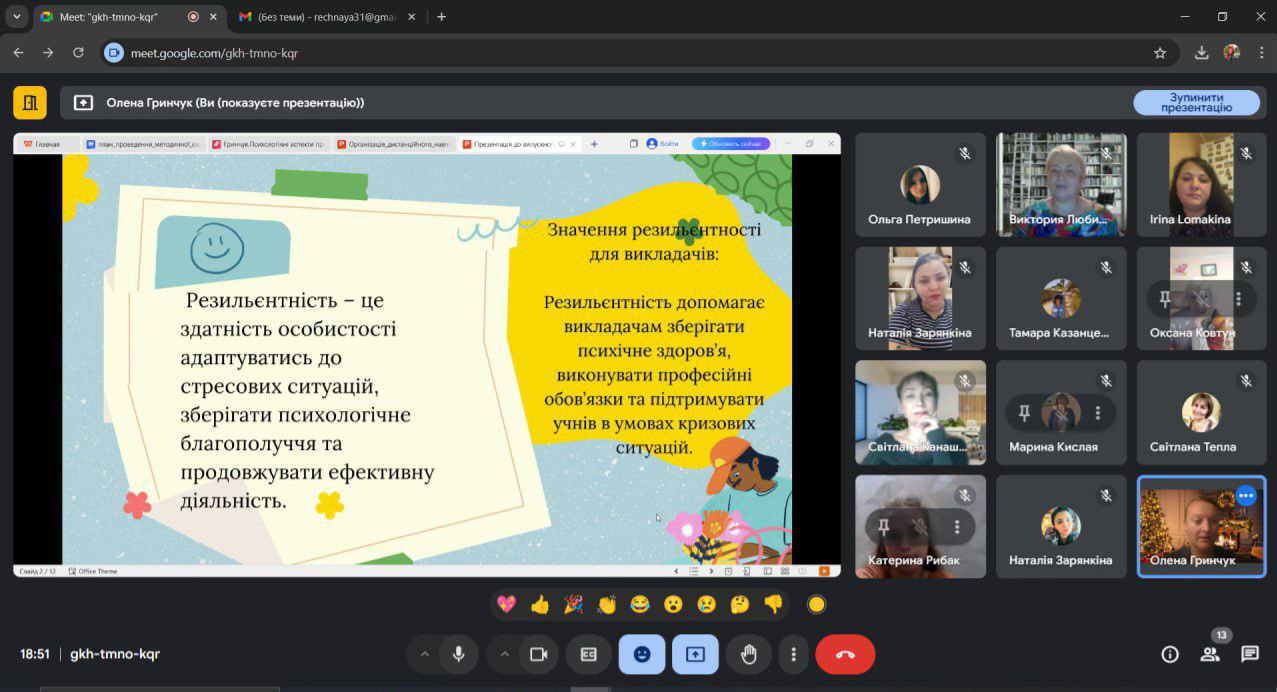Toggle the microphone on or off
This screenshot has width=1277, height=692.
coord(458,654)
